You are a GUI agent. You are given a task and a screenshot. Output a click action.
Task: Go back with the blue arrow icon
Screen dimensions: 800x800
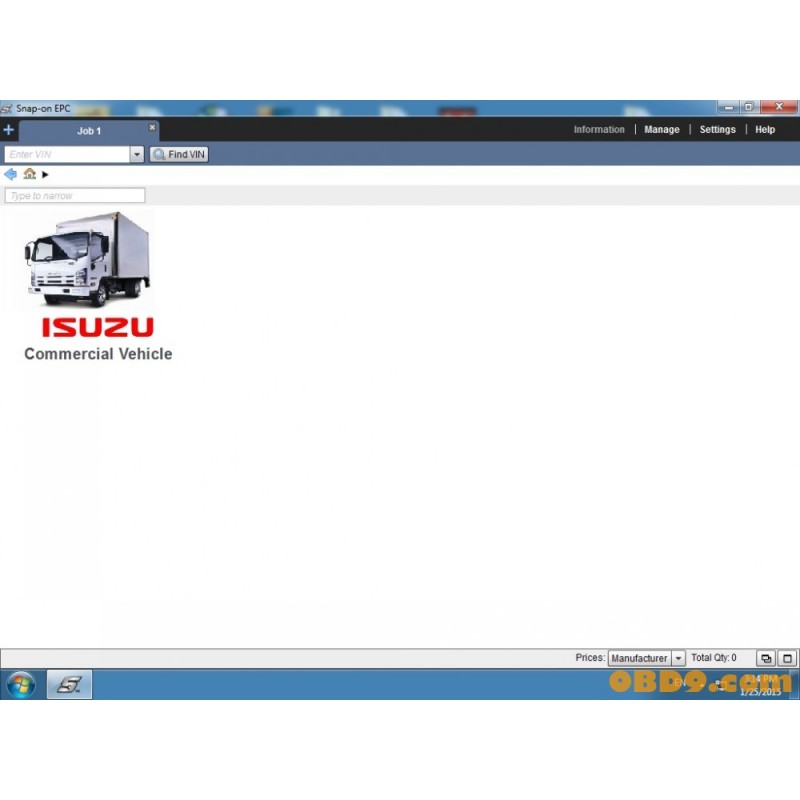point(10,174)
